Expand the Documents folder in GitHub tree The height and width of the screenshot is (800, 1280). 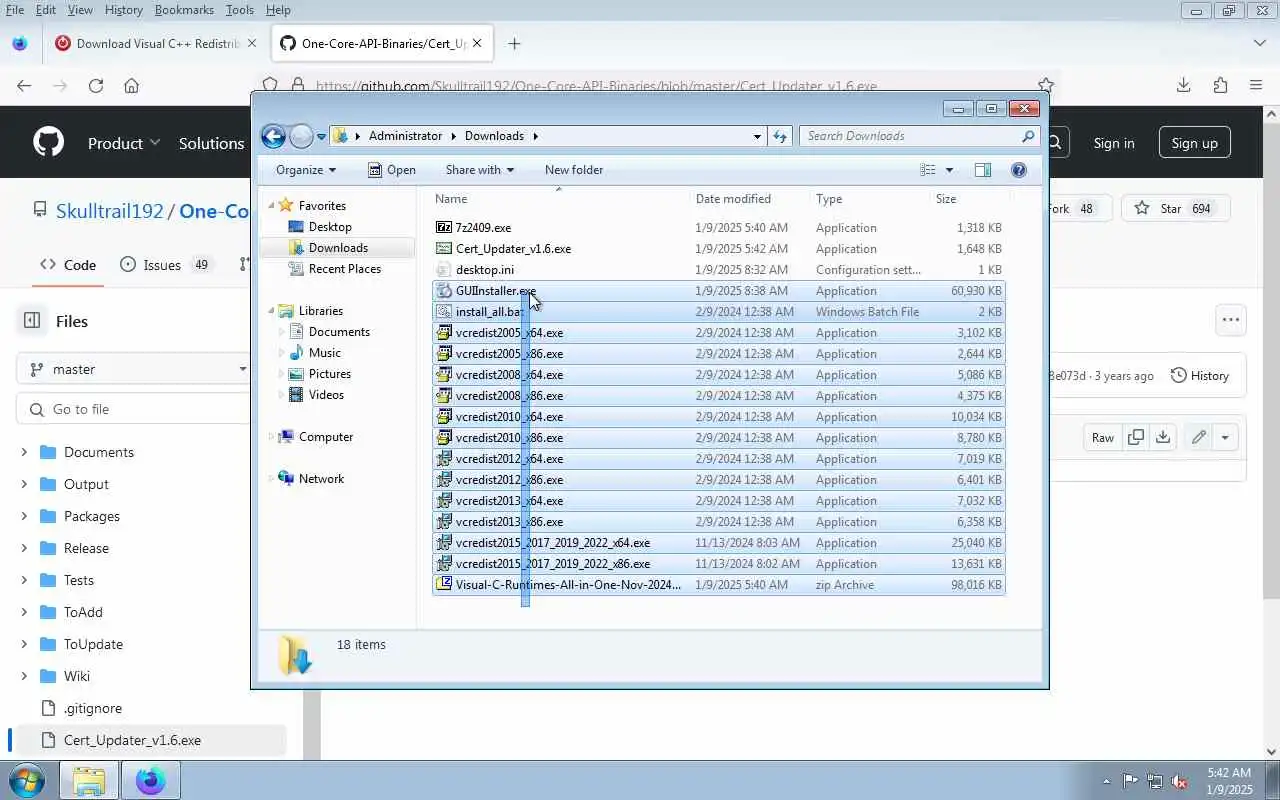(24, 452)
